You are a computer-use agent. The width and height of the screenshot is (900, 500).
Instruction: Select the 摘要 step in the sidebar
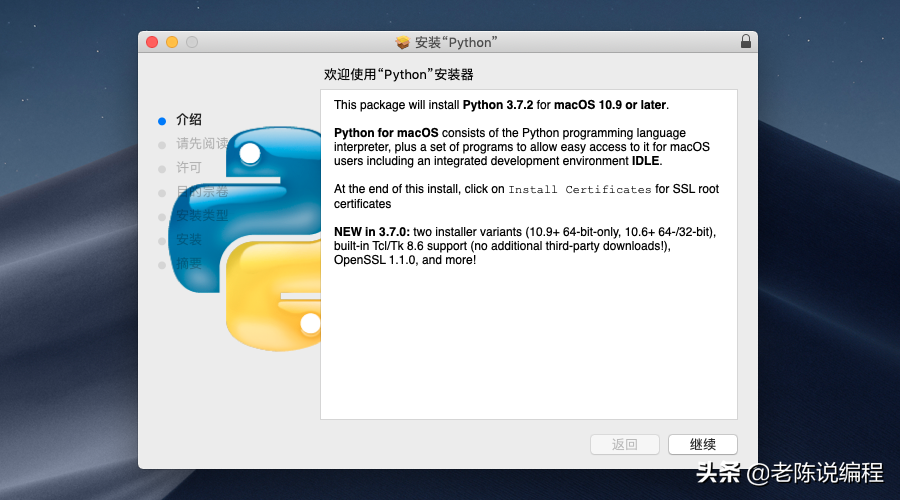(x=188, y=264)
